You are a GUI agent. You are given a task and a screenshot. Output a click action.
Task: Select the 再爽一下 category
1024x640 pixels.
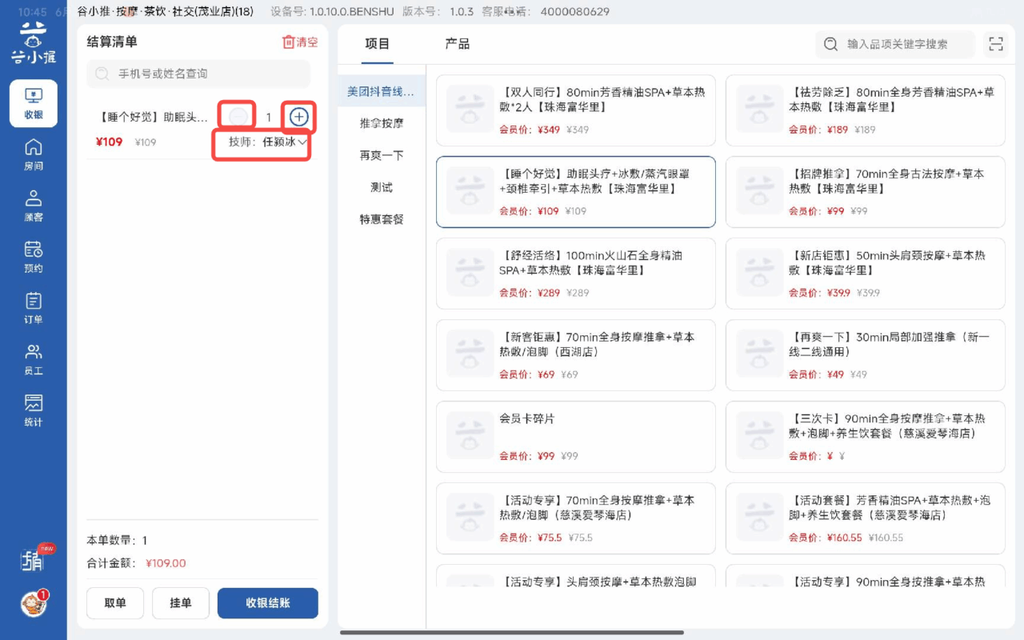381,155
